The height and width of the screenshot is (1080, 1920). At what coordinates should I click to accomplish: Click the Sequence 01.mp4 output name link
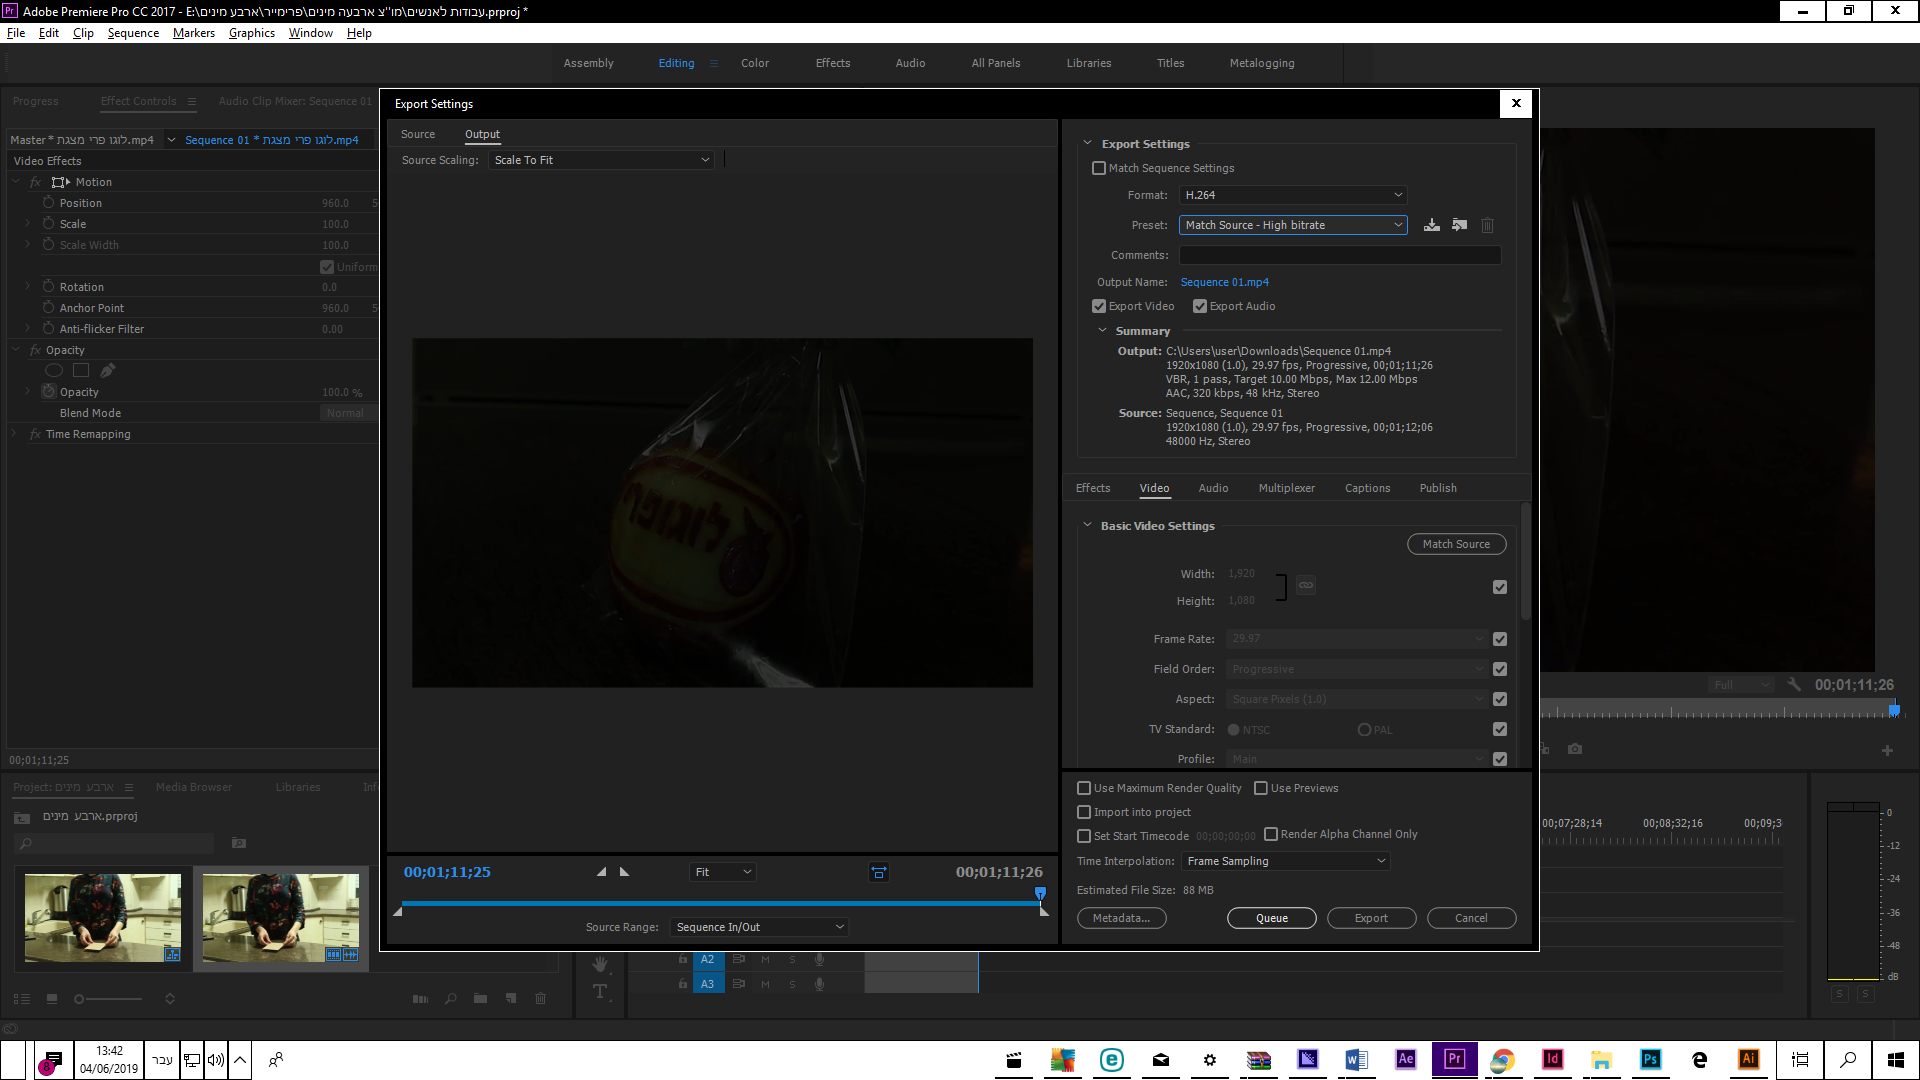[x=1224, y=282]
